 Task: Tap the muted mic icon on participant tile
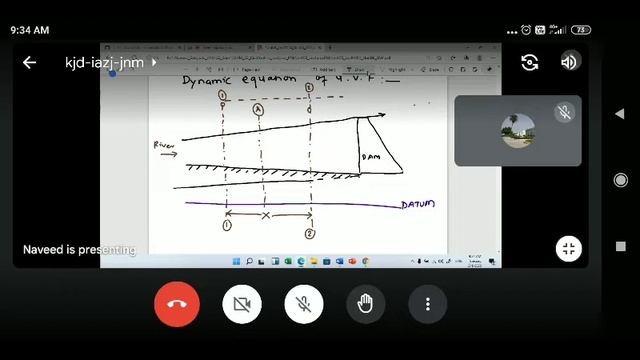coord(565,112)
